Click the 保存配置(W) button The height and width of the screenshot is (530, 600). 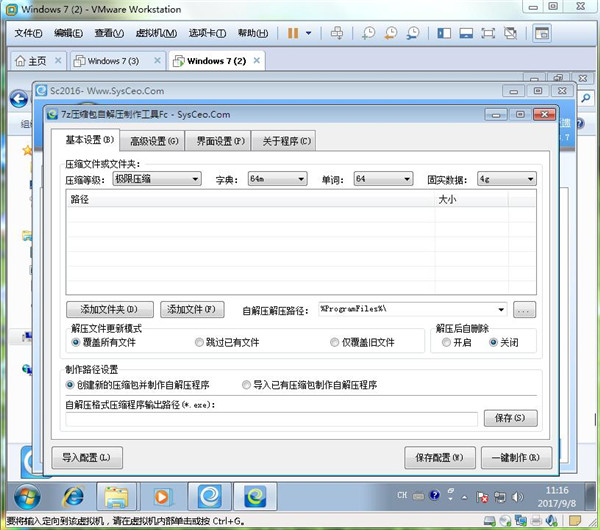(440, 457)
